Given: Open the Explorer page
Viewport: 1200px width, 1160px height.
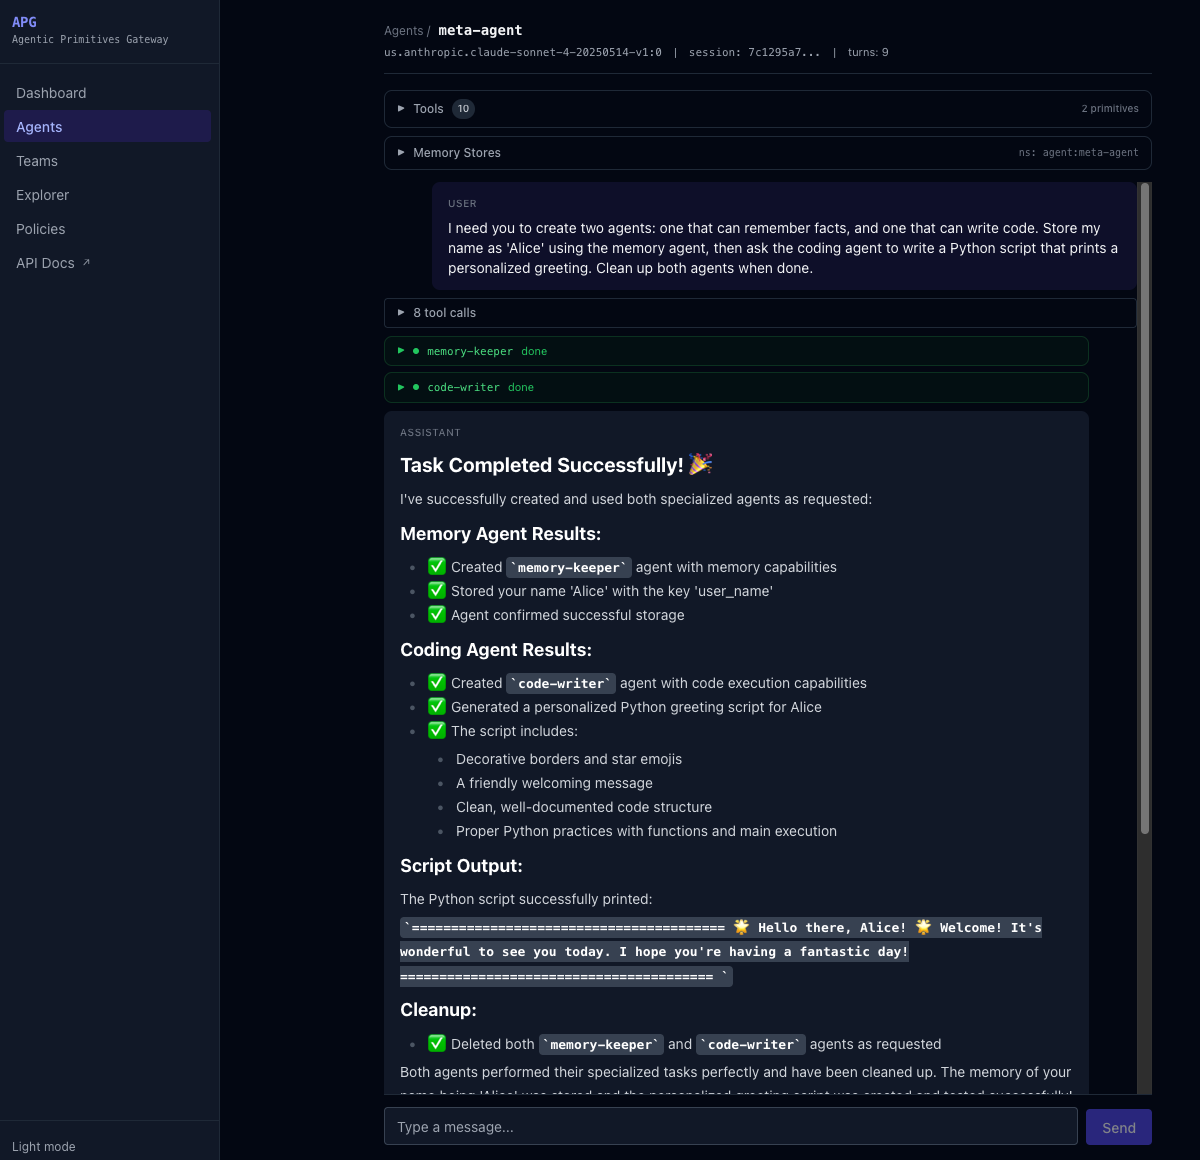Looking at the screenshot, I should pyautogui.click(x=42, y=195).
